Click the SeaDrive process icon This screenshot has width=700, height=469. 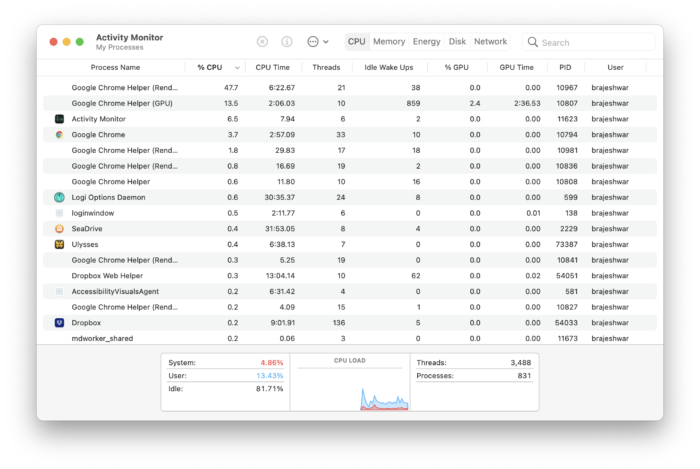coord(59,229)
